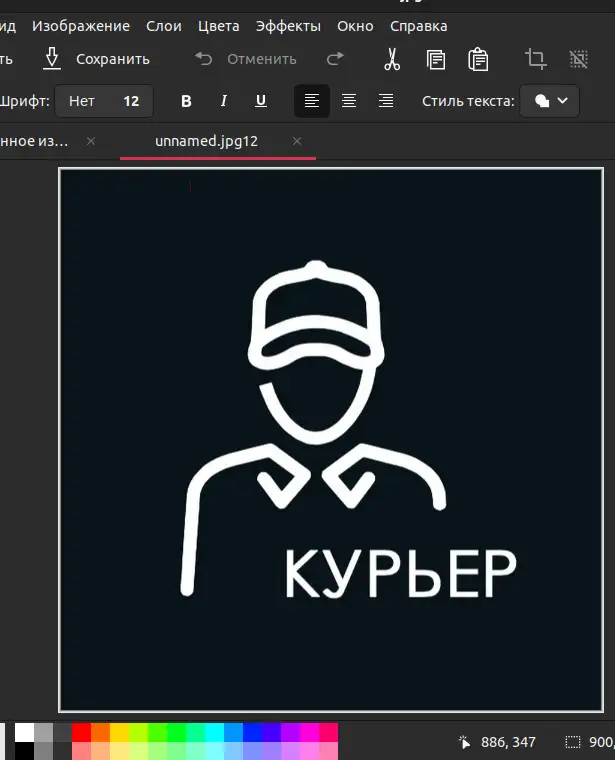
Task: Pick the red swatch in the palette
Action: (x=81, y=732)
